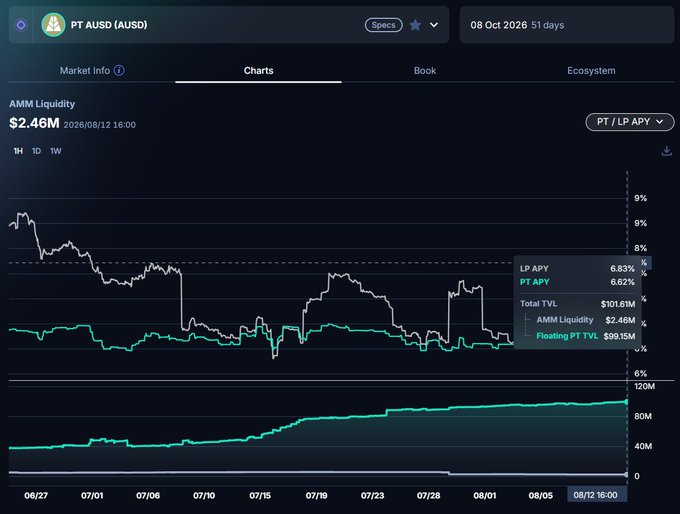Click the LP APY value 6.83% in tooltip
680x514 pixels.
tap(622, 268)
